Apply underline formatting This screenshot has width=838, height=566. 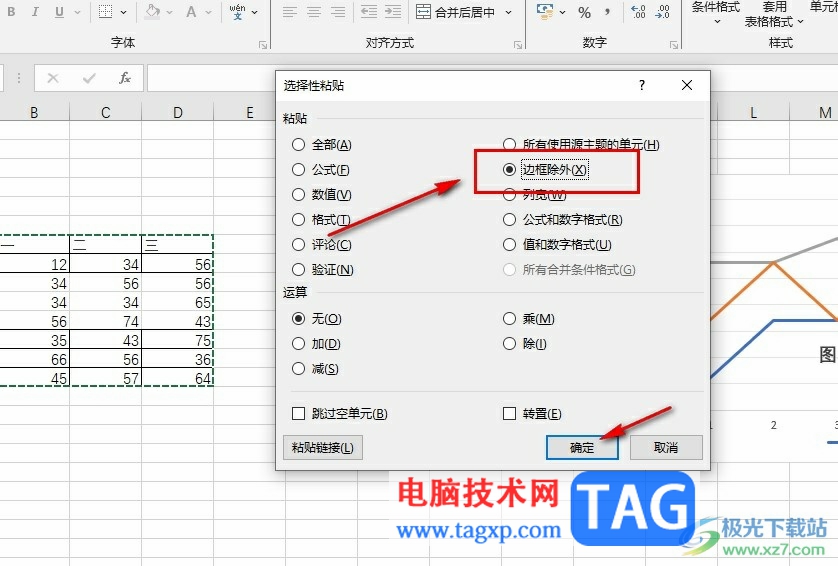(59, 12)
